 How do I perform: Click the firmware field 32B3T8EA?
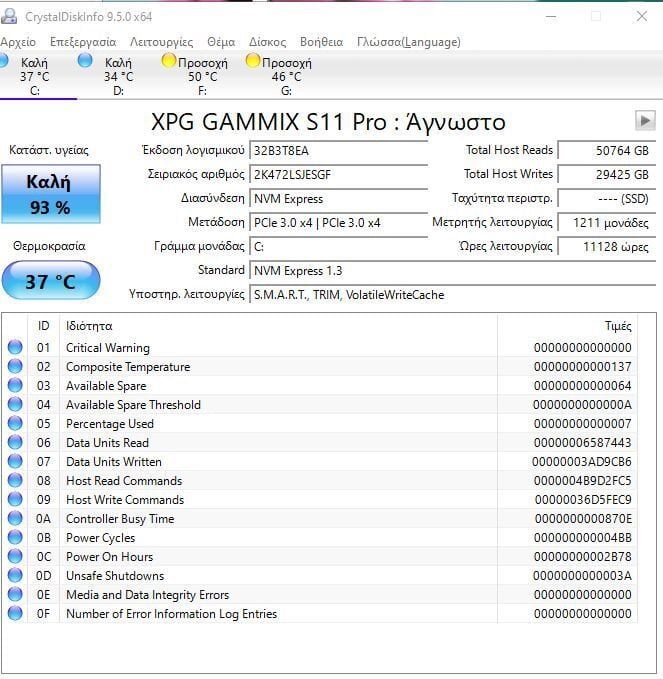tap(339, 151)
